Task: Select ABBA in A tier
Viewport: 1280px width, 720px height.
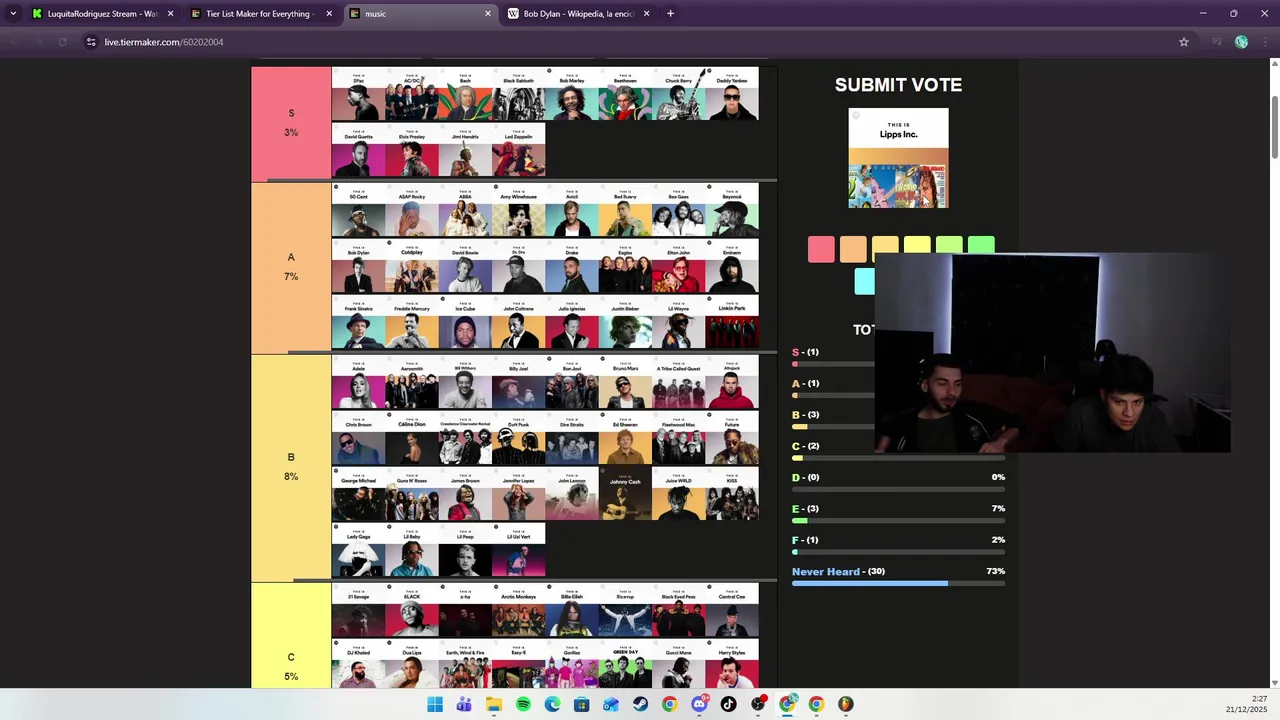Action: pyautogui.click(x=465, y=210)
